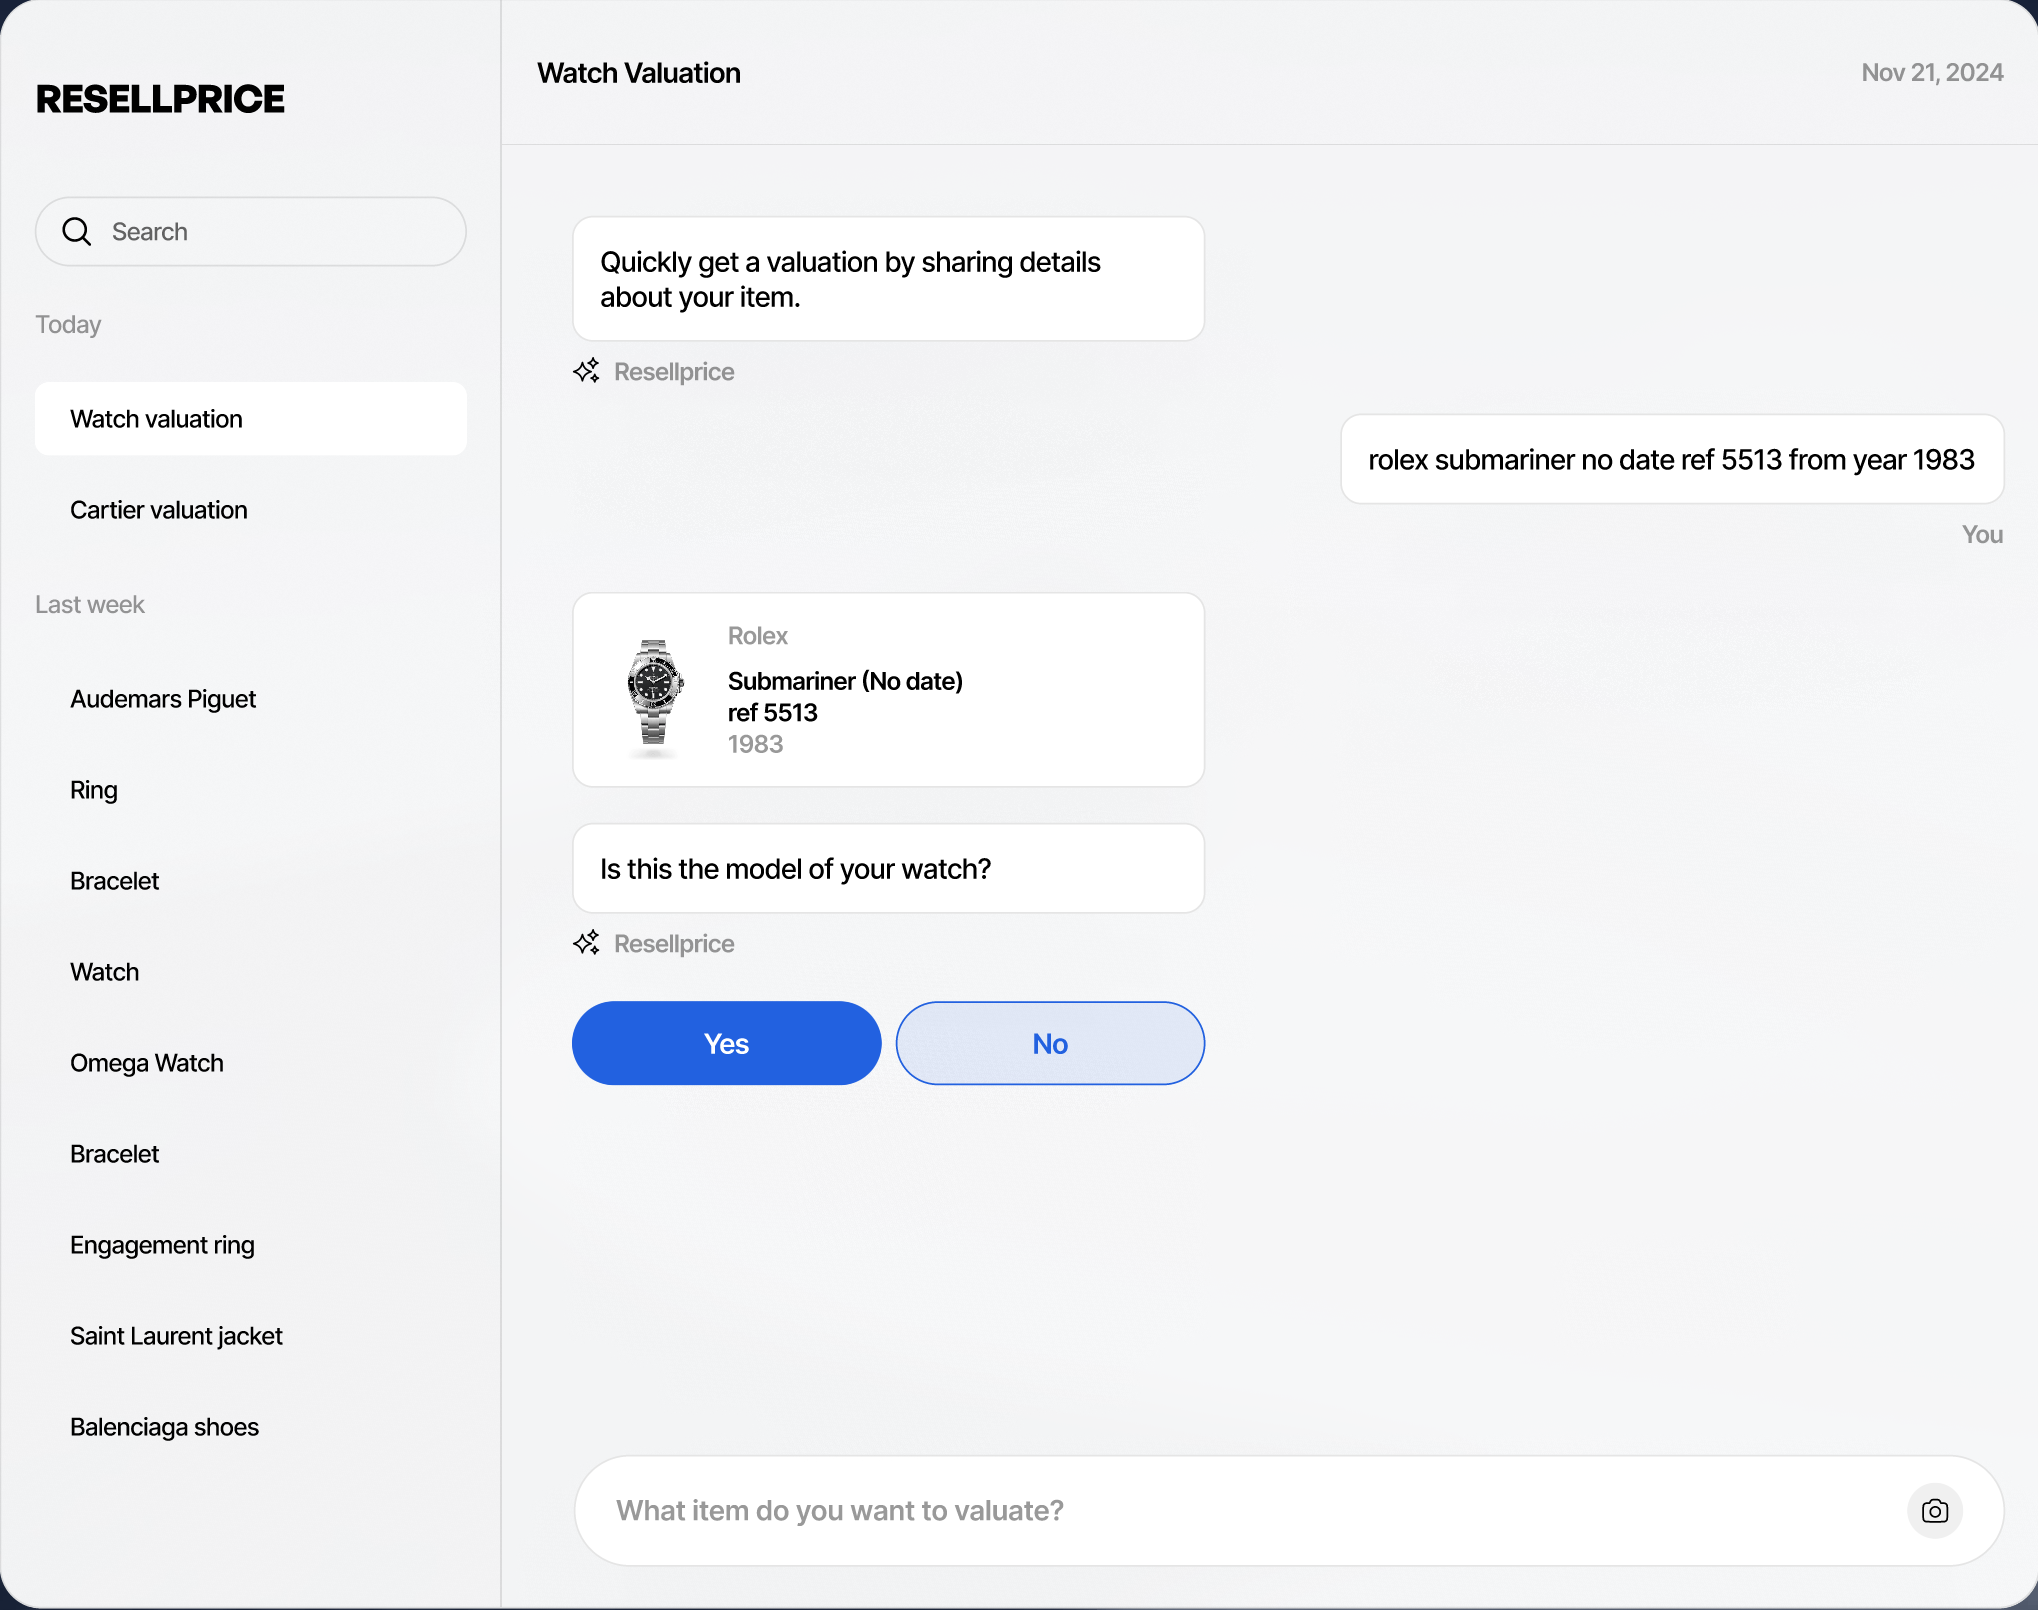Click the search magnifier icon
Image resolution: width=2038 pixels, height=1610 pixels.
click(77, 232)
